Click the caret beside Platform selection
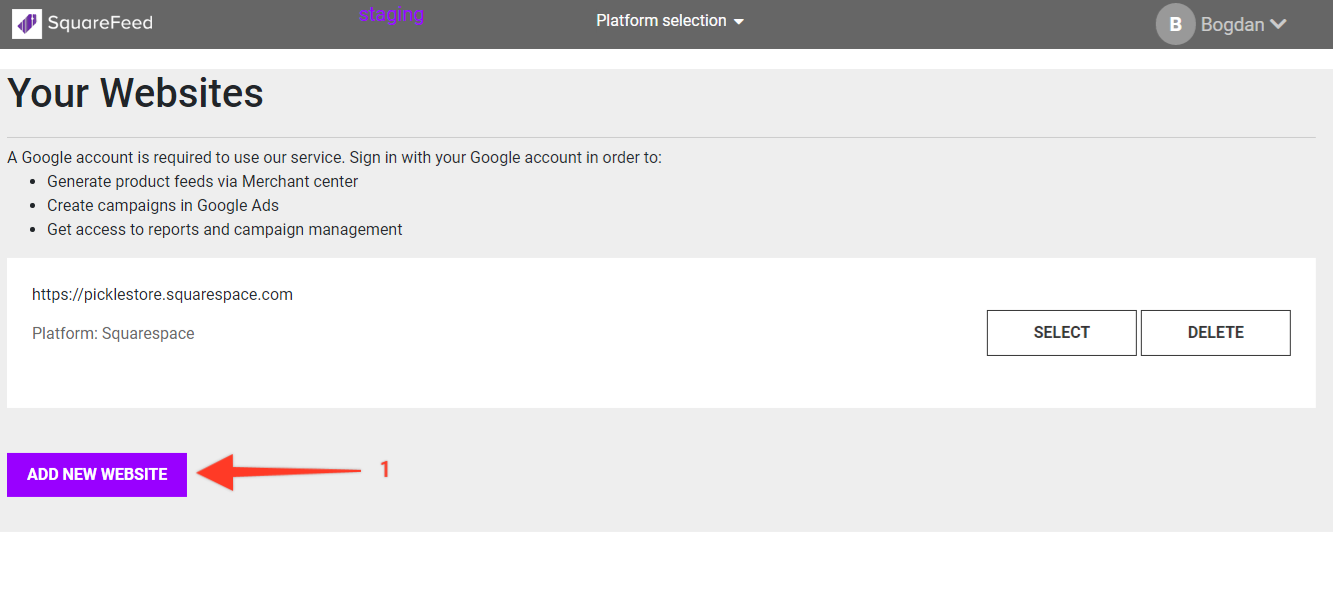This screenshot has width=1333, height=594. [x=739, y=22]
